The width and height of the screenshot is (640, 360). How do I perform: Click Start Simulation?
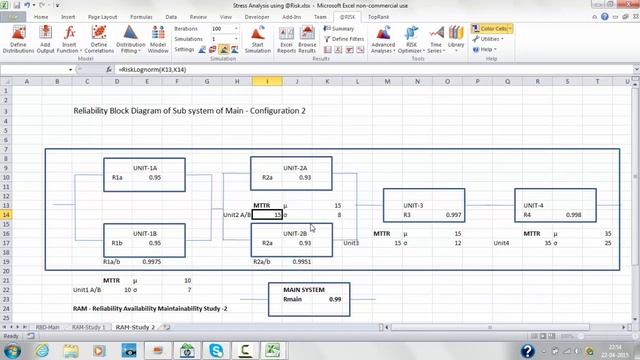(258, 39)
